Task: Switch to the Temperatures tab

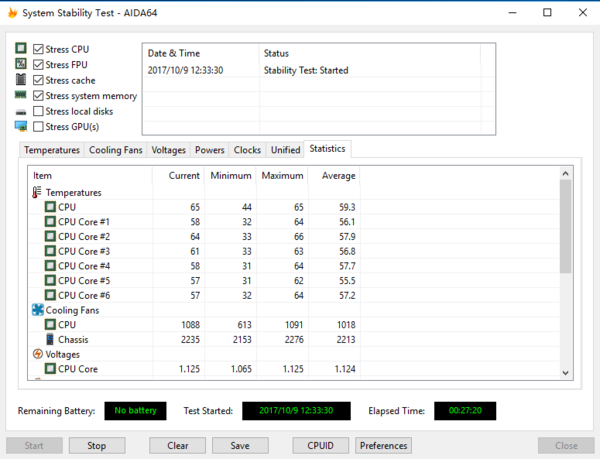Action: click(52, 150)
